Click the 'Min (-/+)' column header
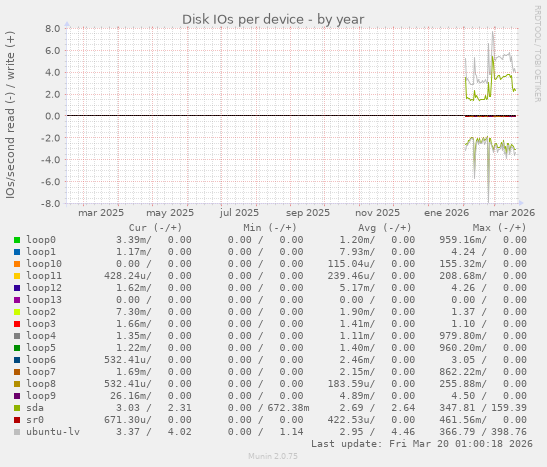 270,228
